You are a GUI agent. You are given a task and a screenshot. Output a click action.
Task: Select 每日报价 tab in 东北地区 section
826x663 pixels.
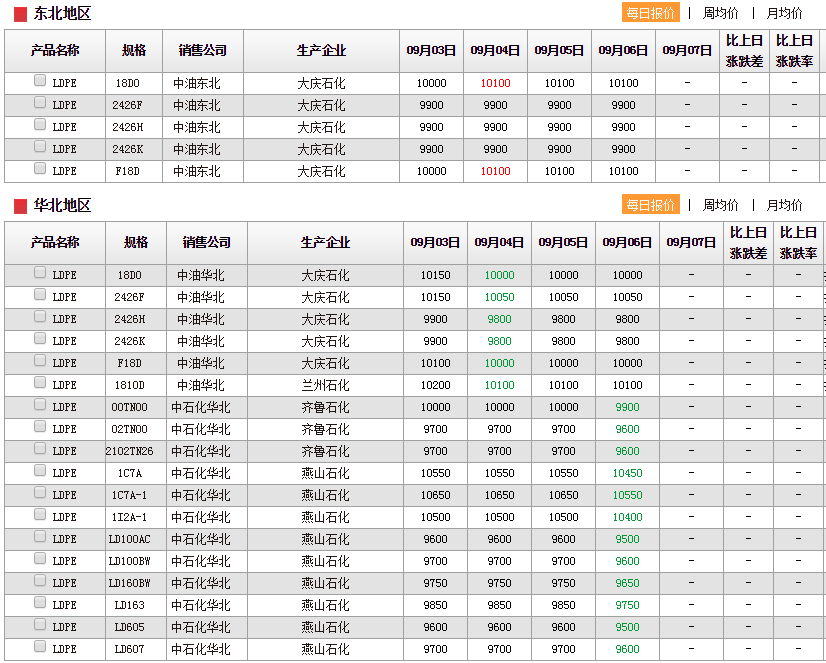click(x=651, y=13)
